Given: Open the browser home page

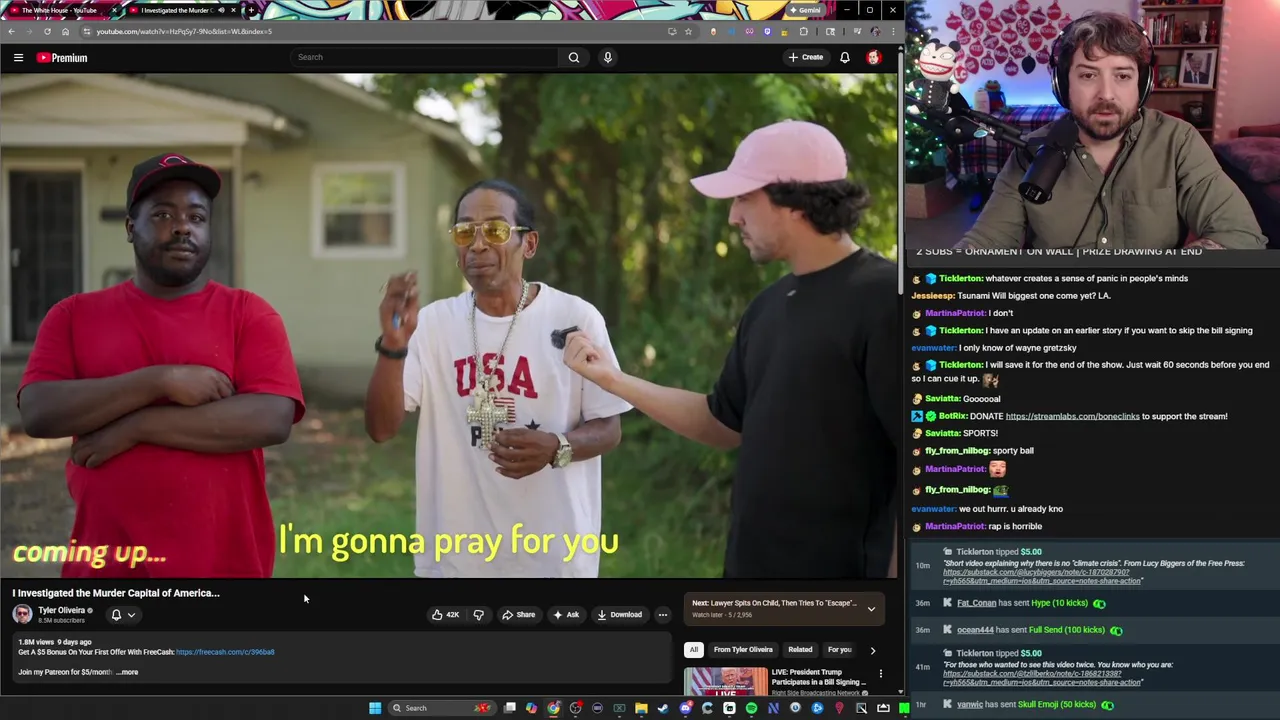Looking at the screenshot, I should [65, 31].
